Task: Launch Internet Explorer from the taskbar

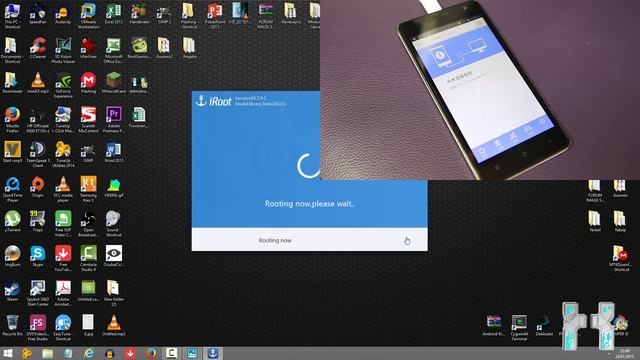Action: (x=89, y=353)
